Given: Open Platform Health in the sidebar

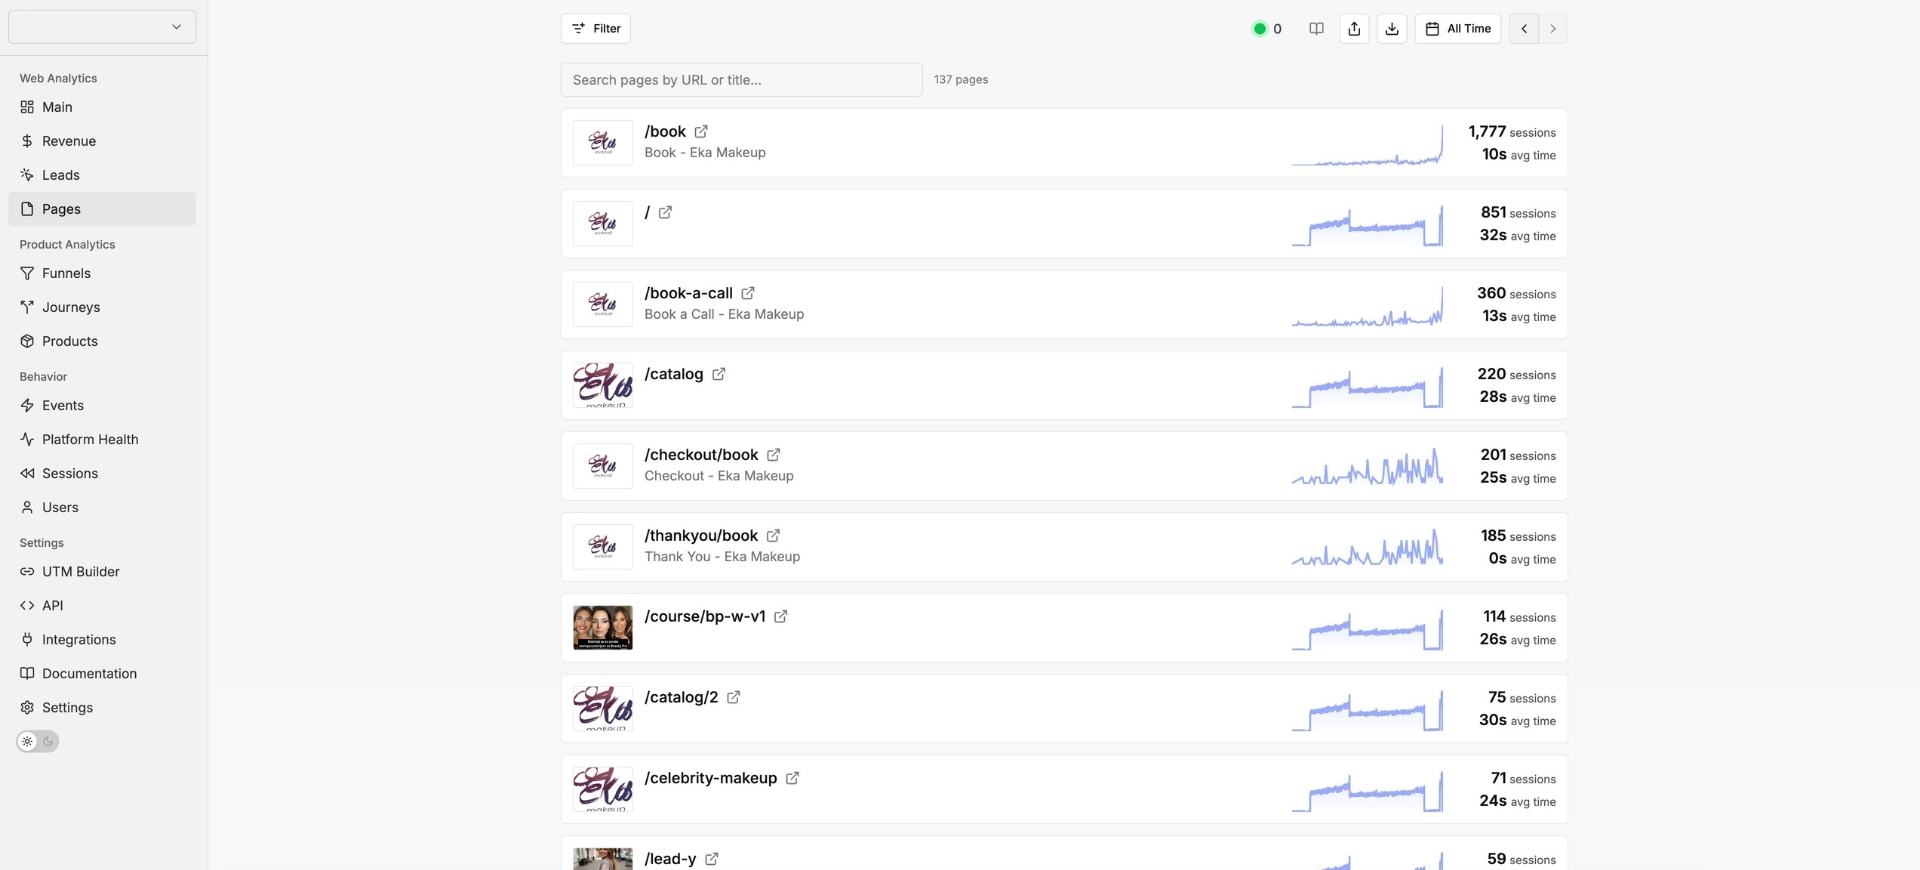Looking at the screenshot, I should point(102,440).
